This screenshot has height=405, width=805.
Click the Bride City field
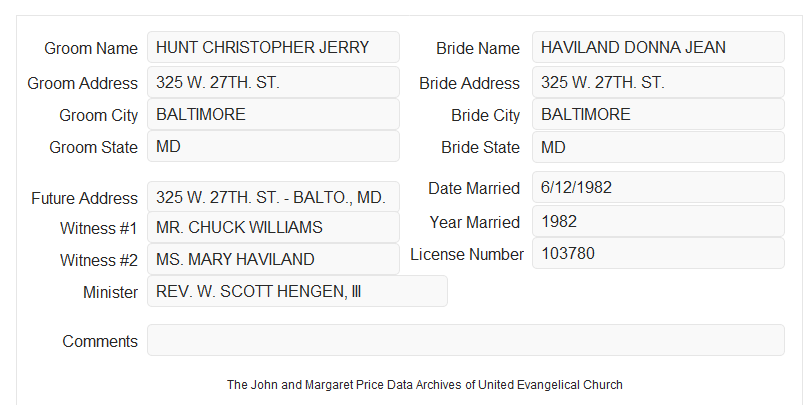coord(658,114)
